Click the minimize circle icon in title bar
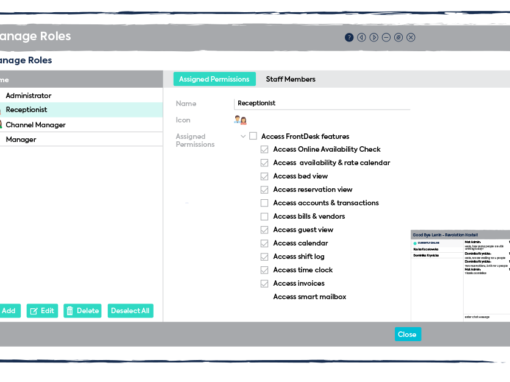Viewport: 510px width, 382px height. [386, 37]
